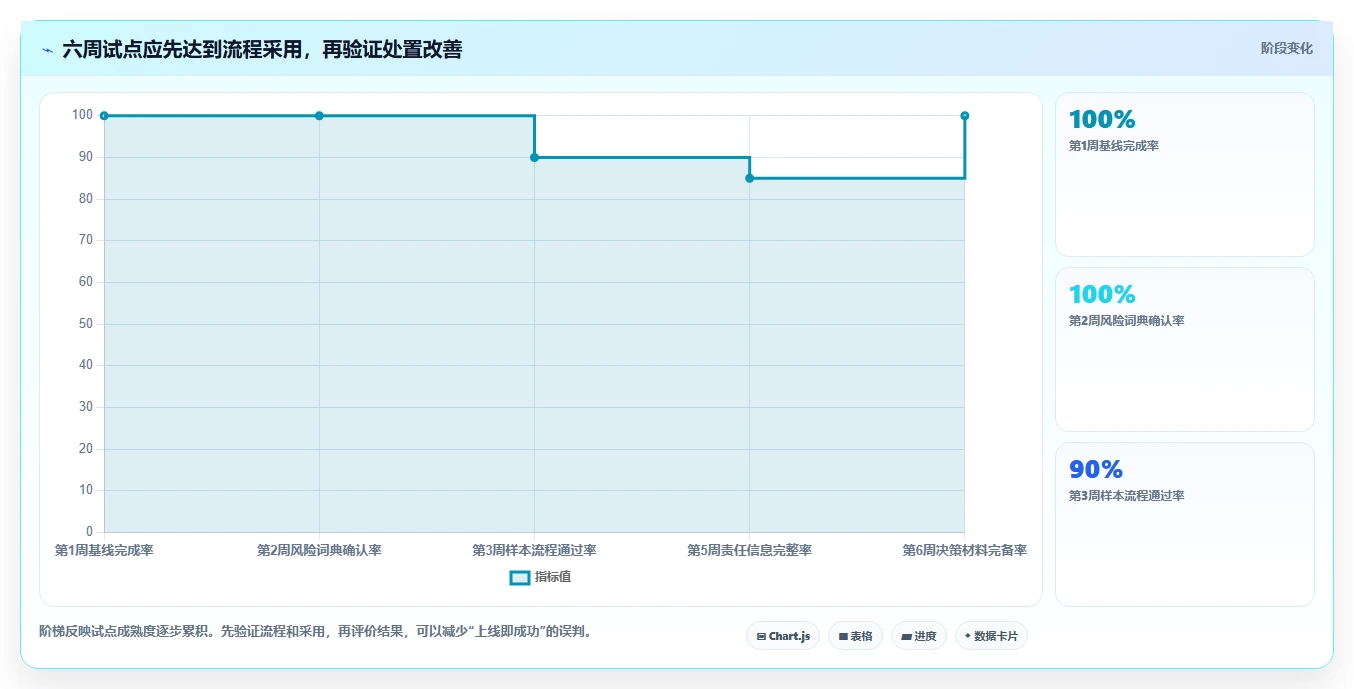Click the 指标值 legend label

553,578
